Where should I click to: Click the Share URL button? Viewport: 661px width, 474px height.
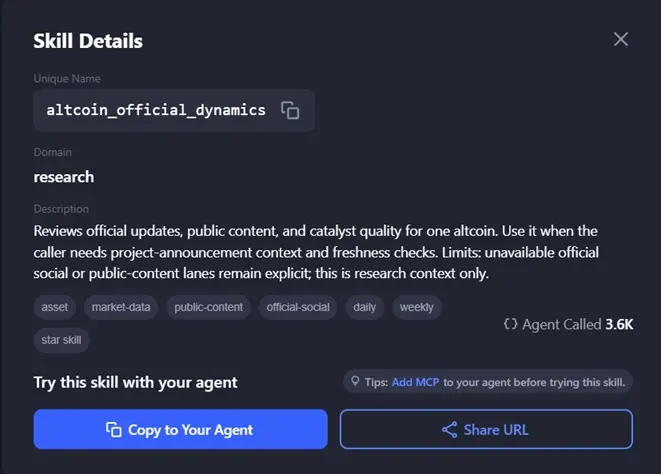coord(486,429)
